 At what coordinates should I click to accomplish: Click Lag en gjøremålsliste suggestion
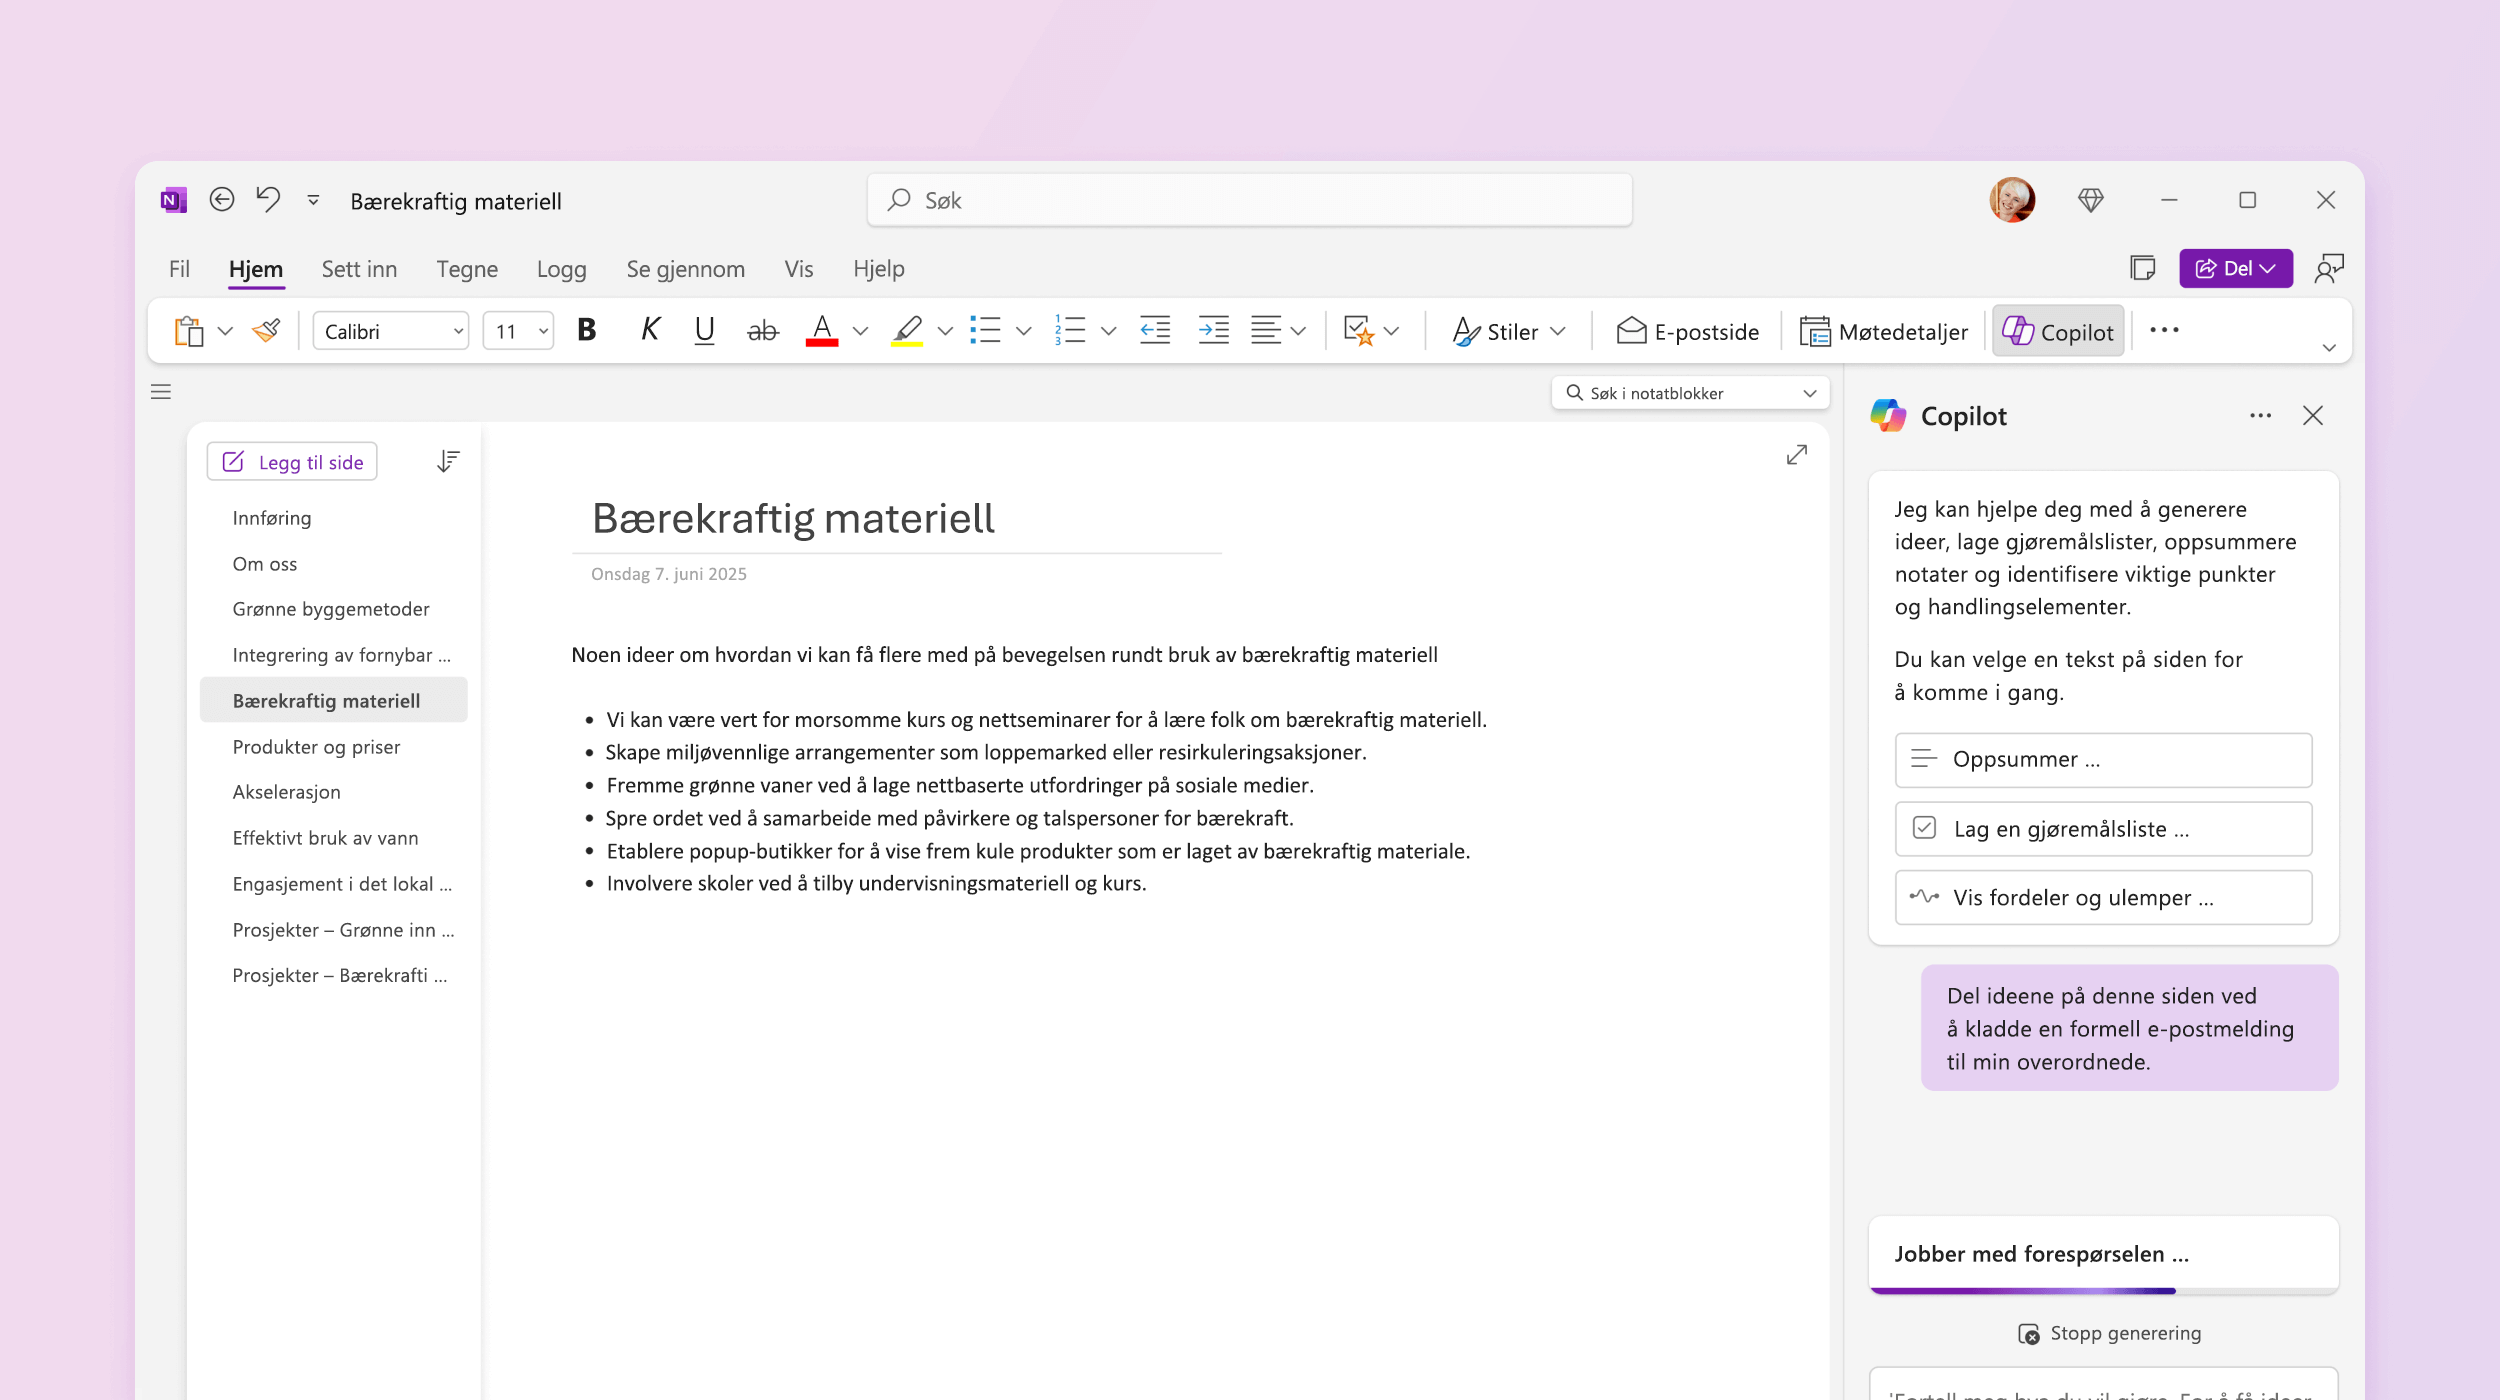click(x=2103, y=829)
